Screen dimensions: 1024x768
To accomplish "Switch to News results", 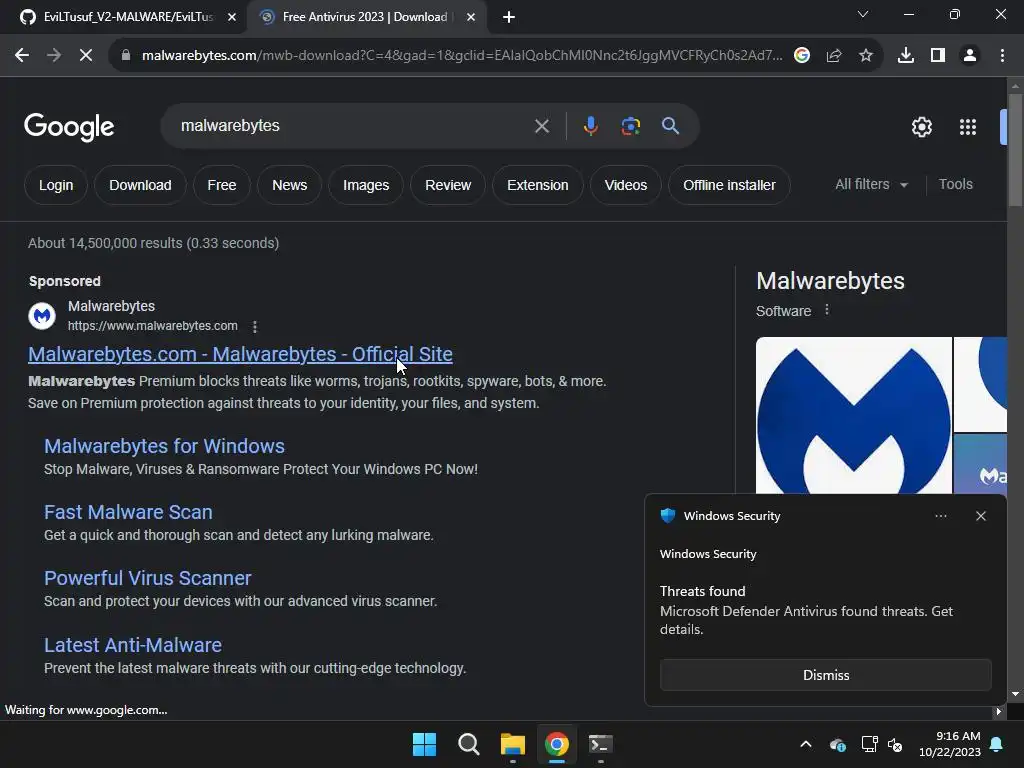I will coord(289,185).
